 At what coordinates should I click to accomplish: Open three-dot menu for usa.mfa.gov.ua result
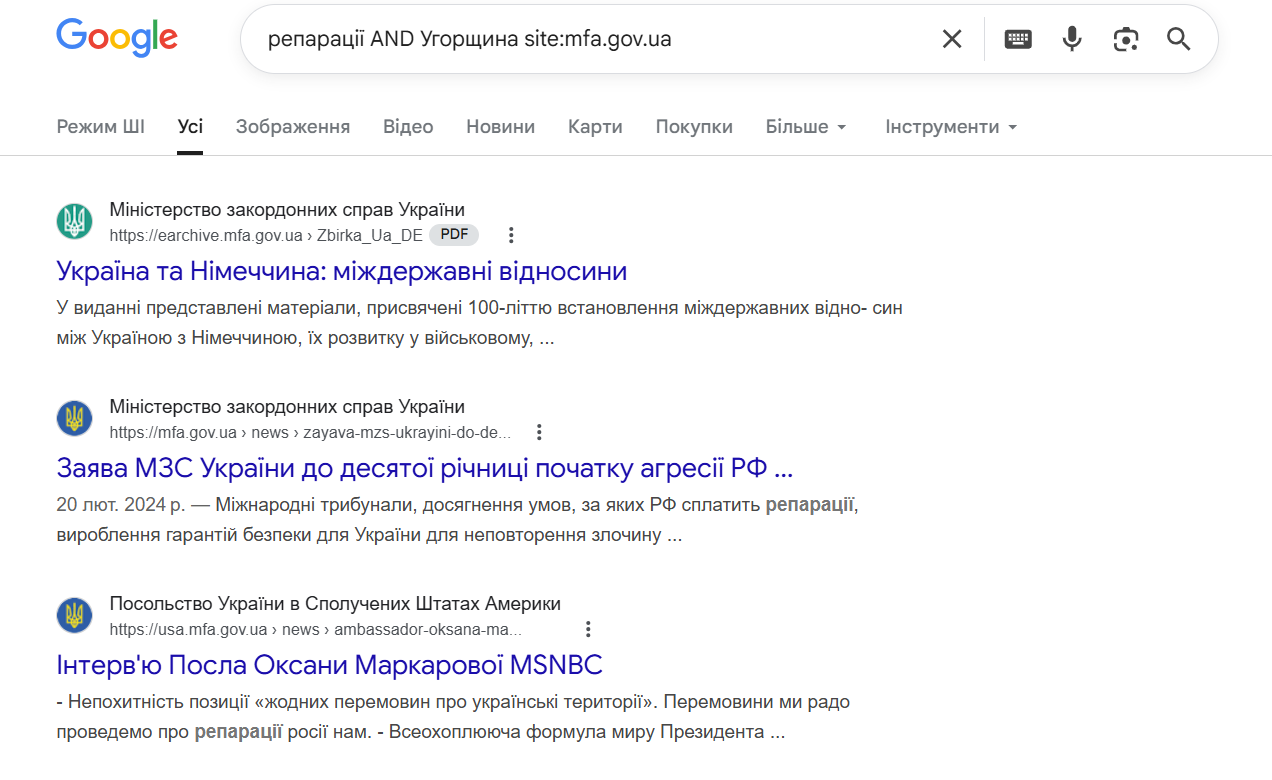pyautogui.click(x=588, y=629)
